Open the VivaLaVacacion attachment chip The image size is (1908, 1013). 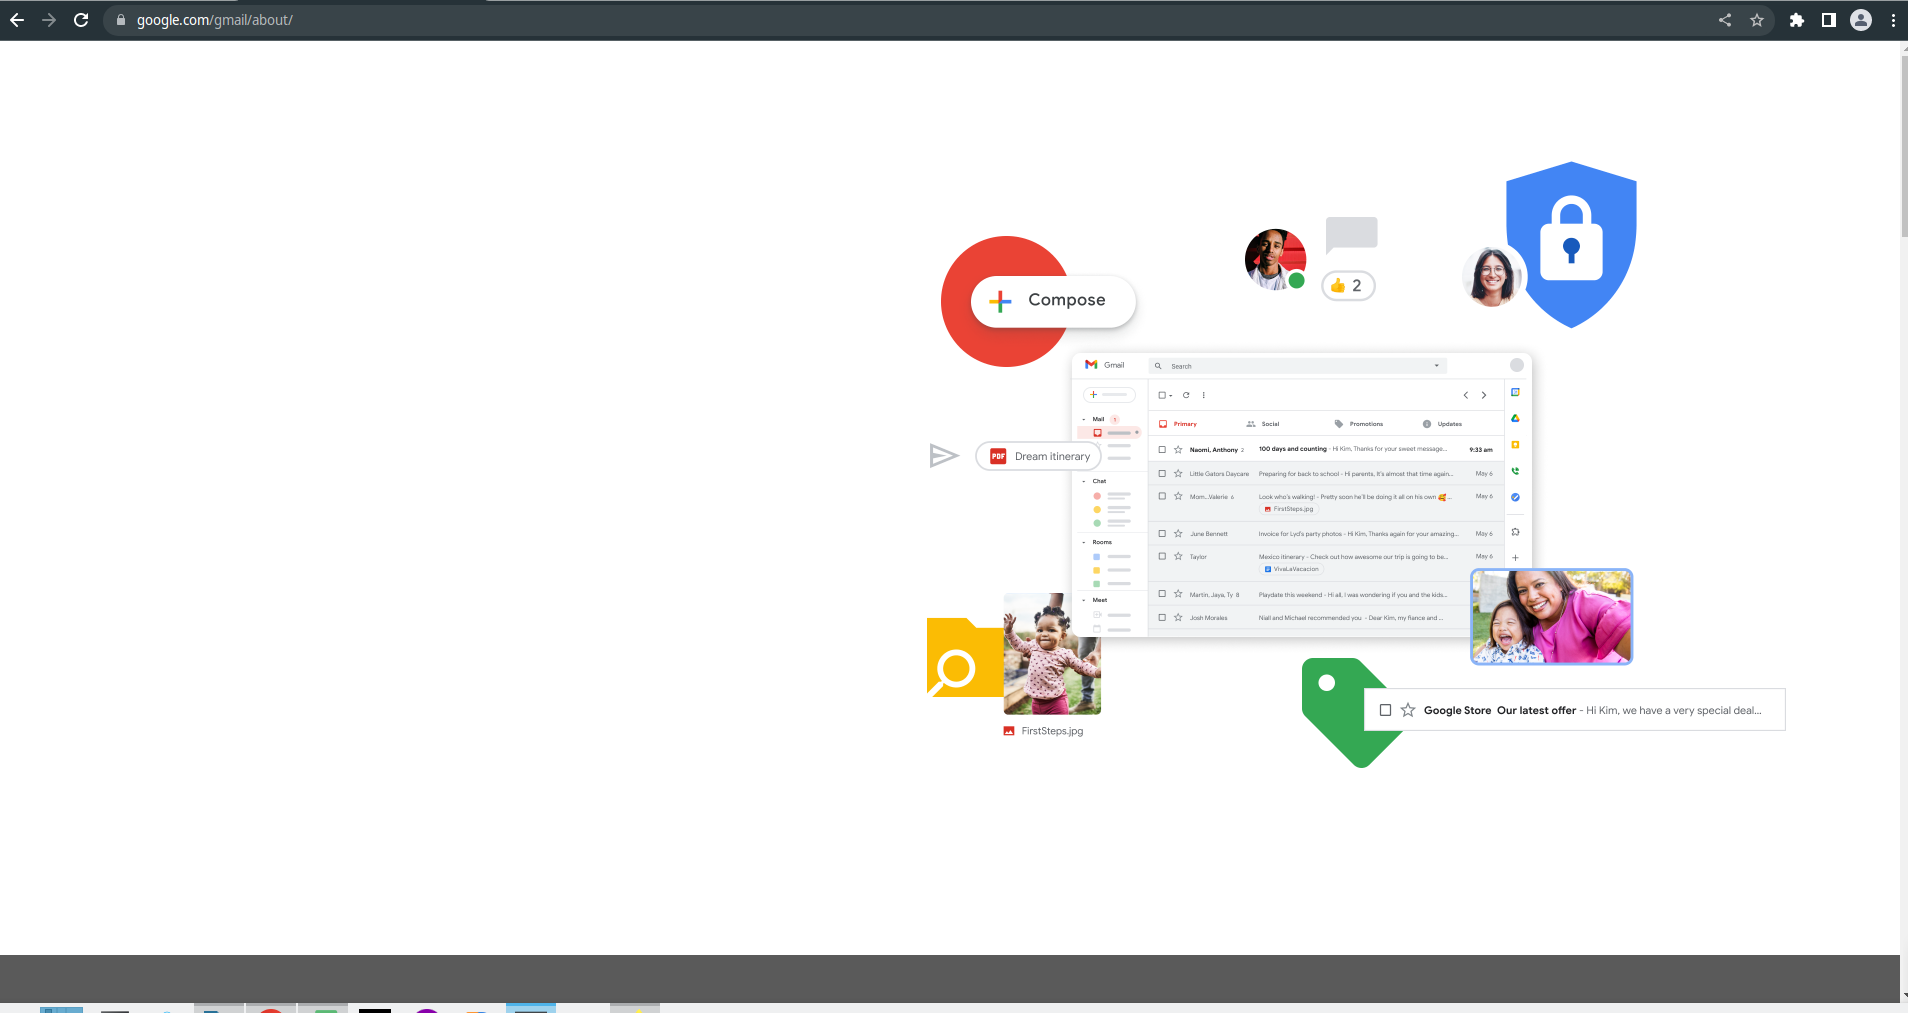1292,569
